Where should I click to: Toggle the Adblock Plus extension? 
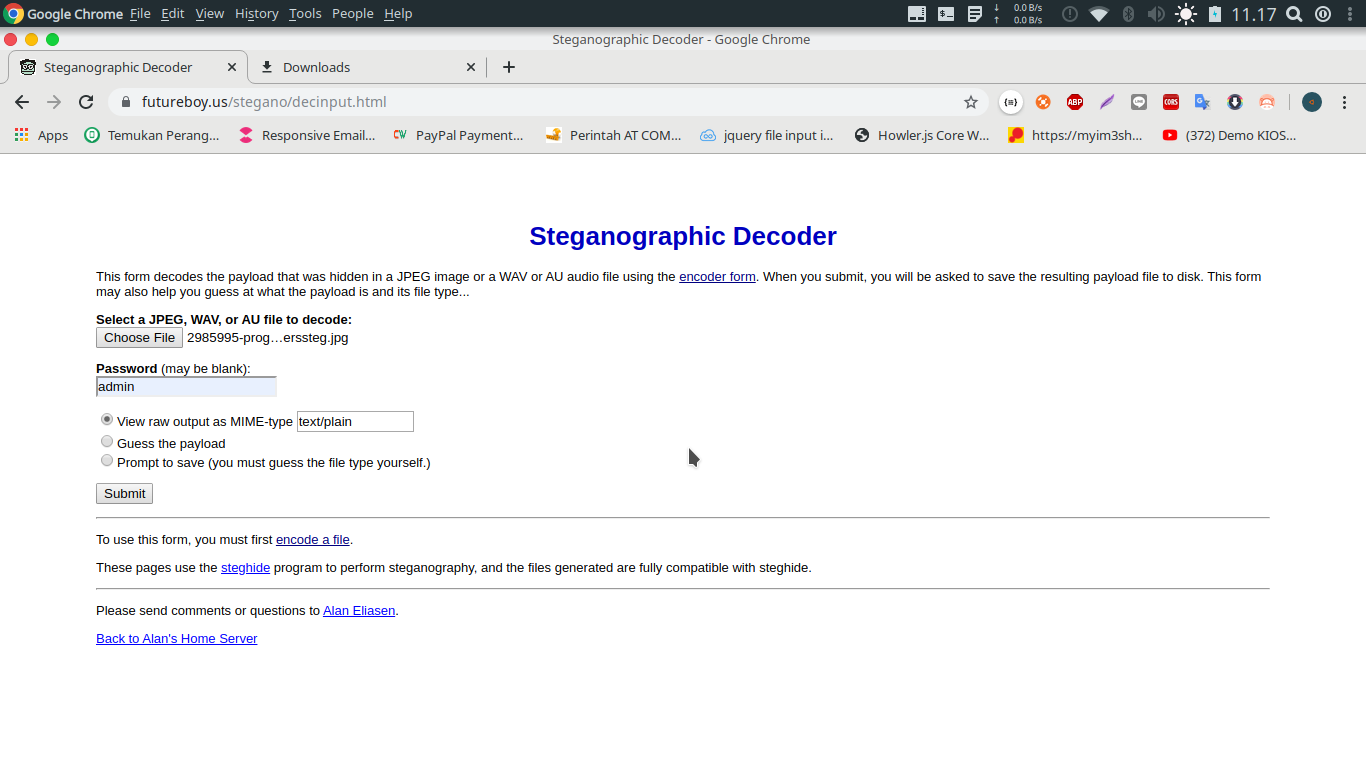pyautogui.click(x=1075, y=101)
